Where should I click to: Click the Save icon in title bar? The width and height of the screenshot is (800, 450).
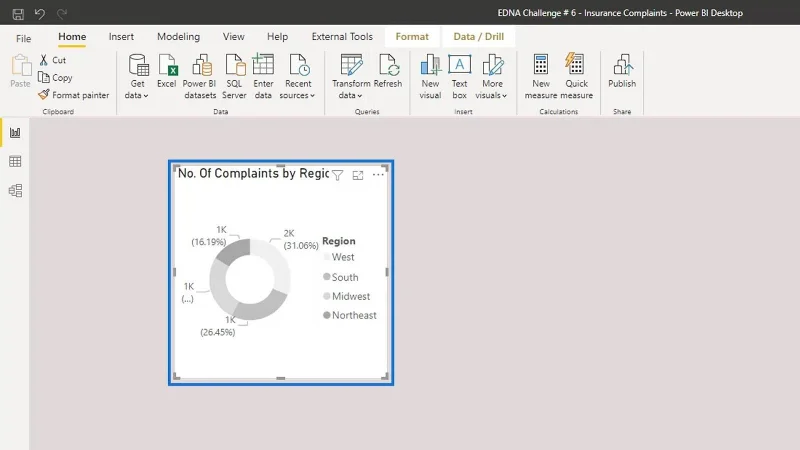coord(18,14)
